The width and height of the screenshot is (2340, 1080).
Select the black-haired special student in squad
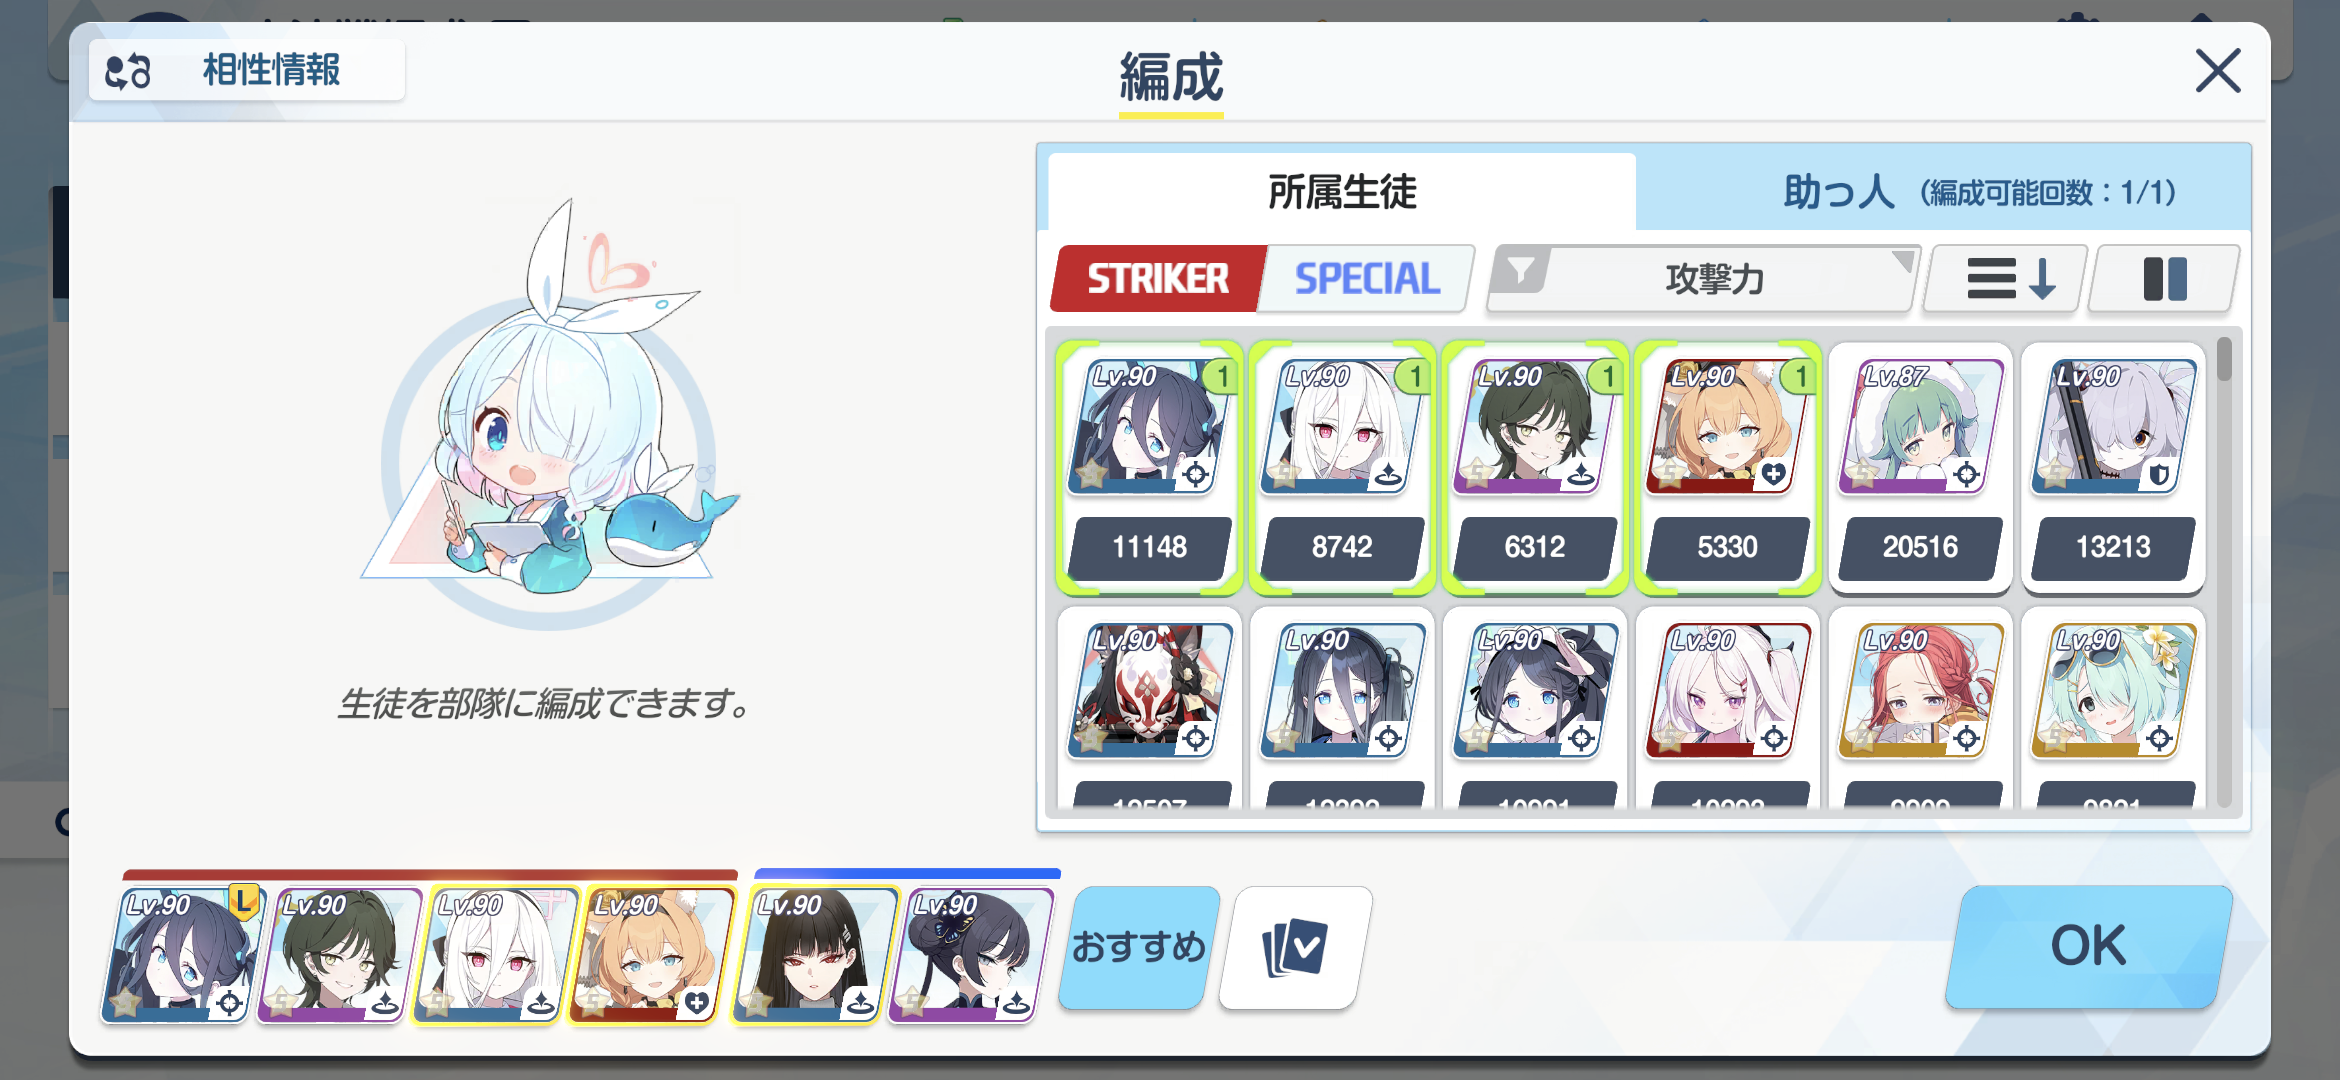(810, 954)
